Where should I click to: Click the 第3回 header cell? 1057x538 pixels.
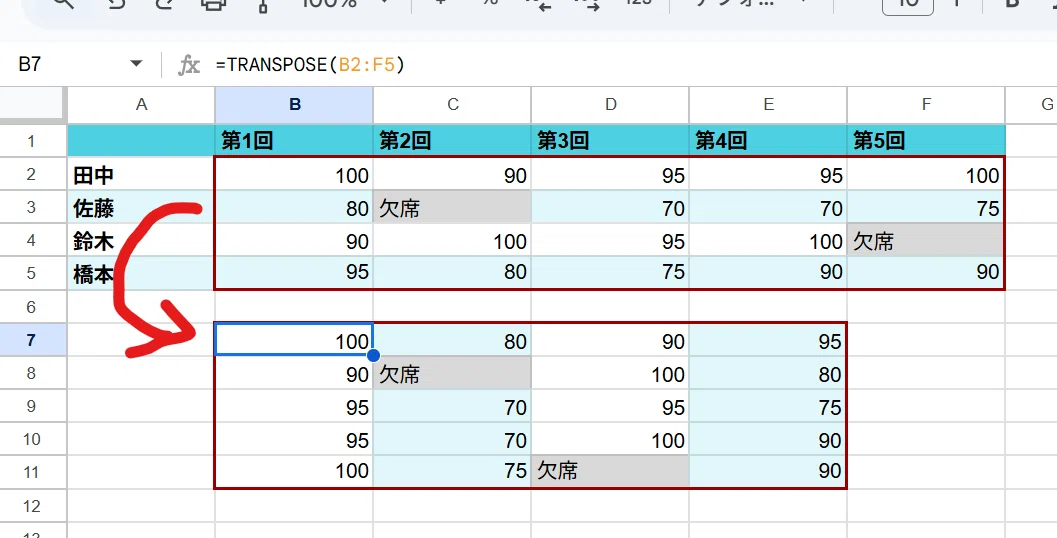pos(610,141)
